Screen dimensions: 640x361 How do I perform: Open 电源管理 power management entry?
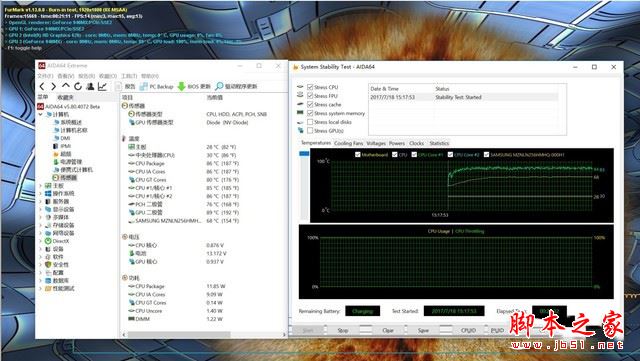(x=68, y=162)
